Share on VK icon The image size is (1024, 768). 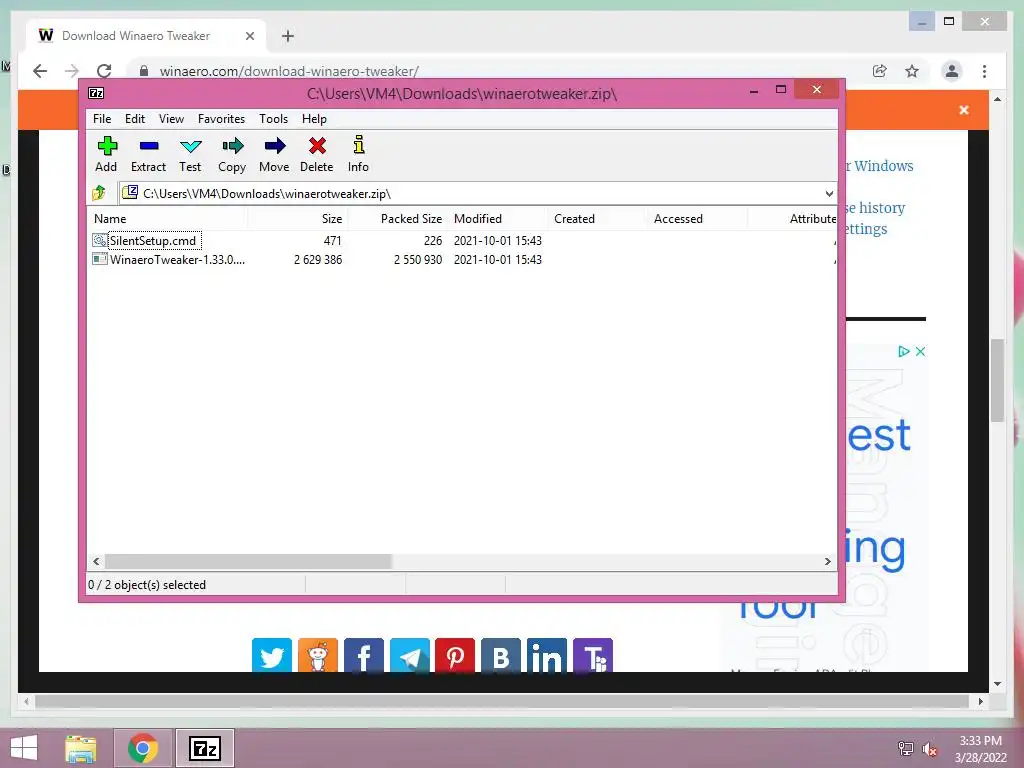501,656
